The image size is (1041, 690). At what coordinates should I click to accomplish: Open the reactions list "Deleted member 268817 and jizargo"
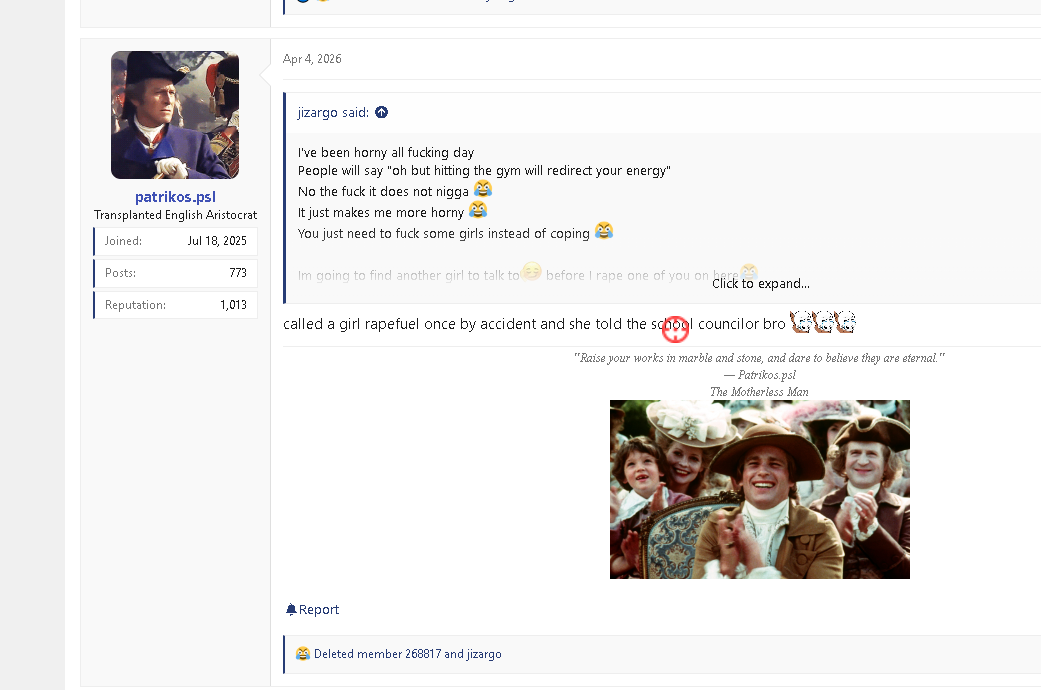(x=408, y=654)
